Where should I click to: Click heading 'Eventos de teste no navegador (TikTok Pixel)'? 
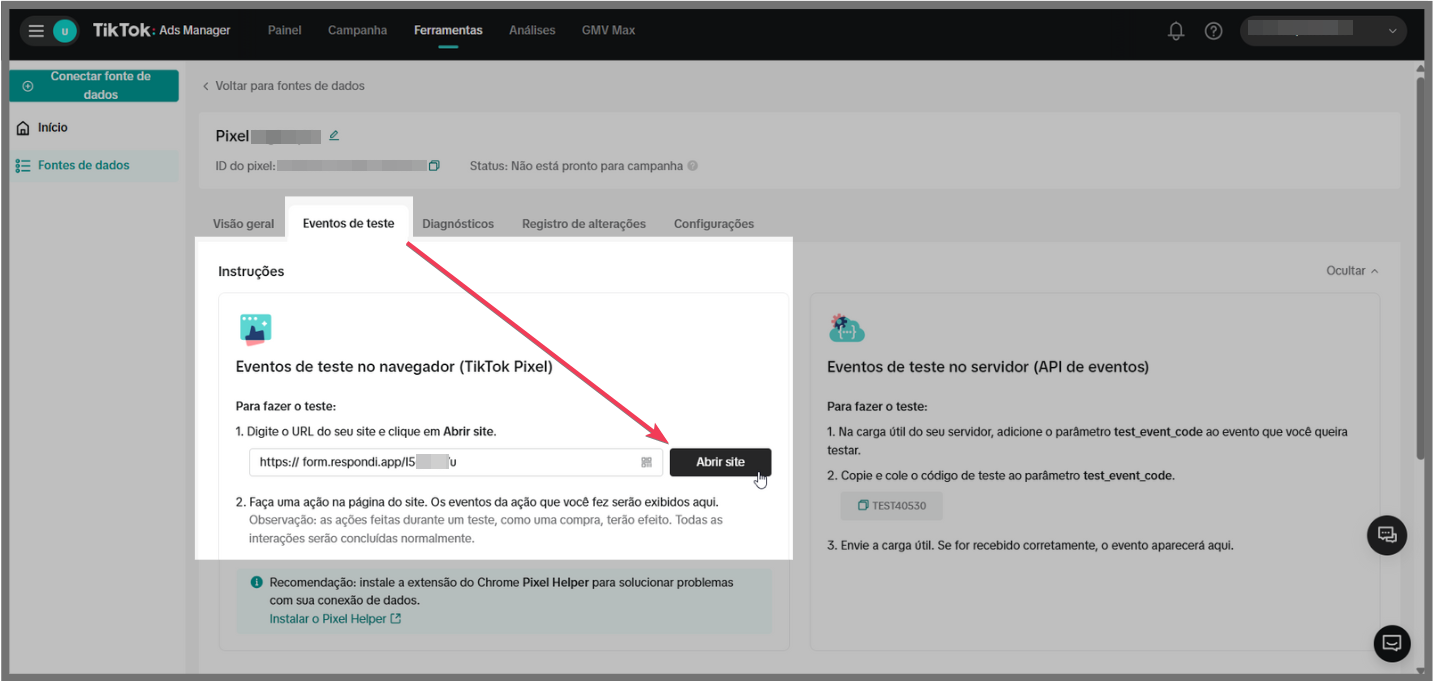394,367
